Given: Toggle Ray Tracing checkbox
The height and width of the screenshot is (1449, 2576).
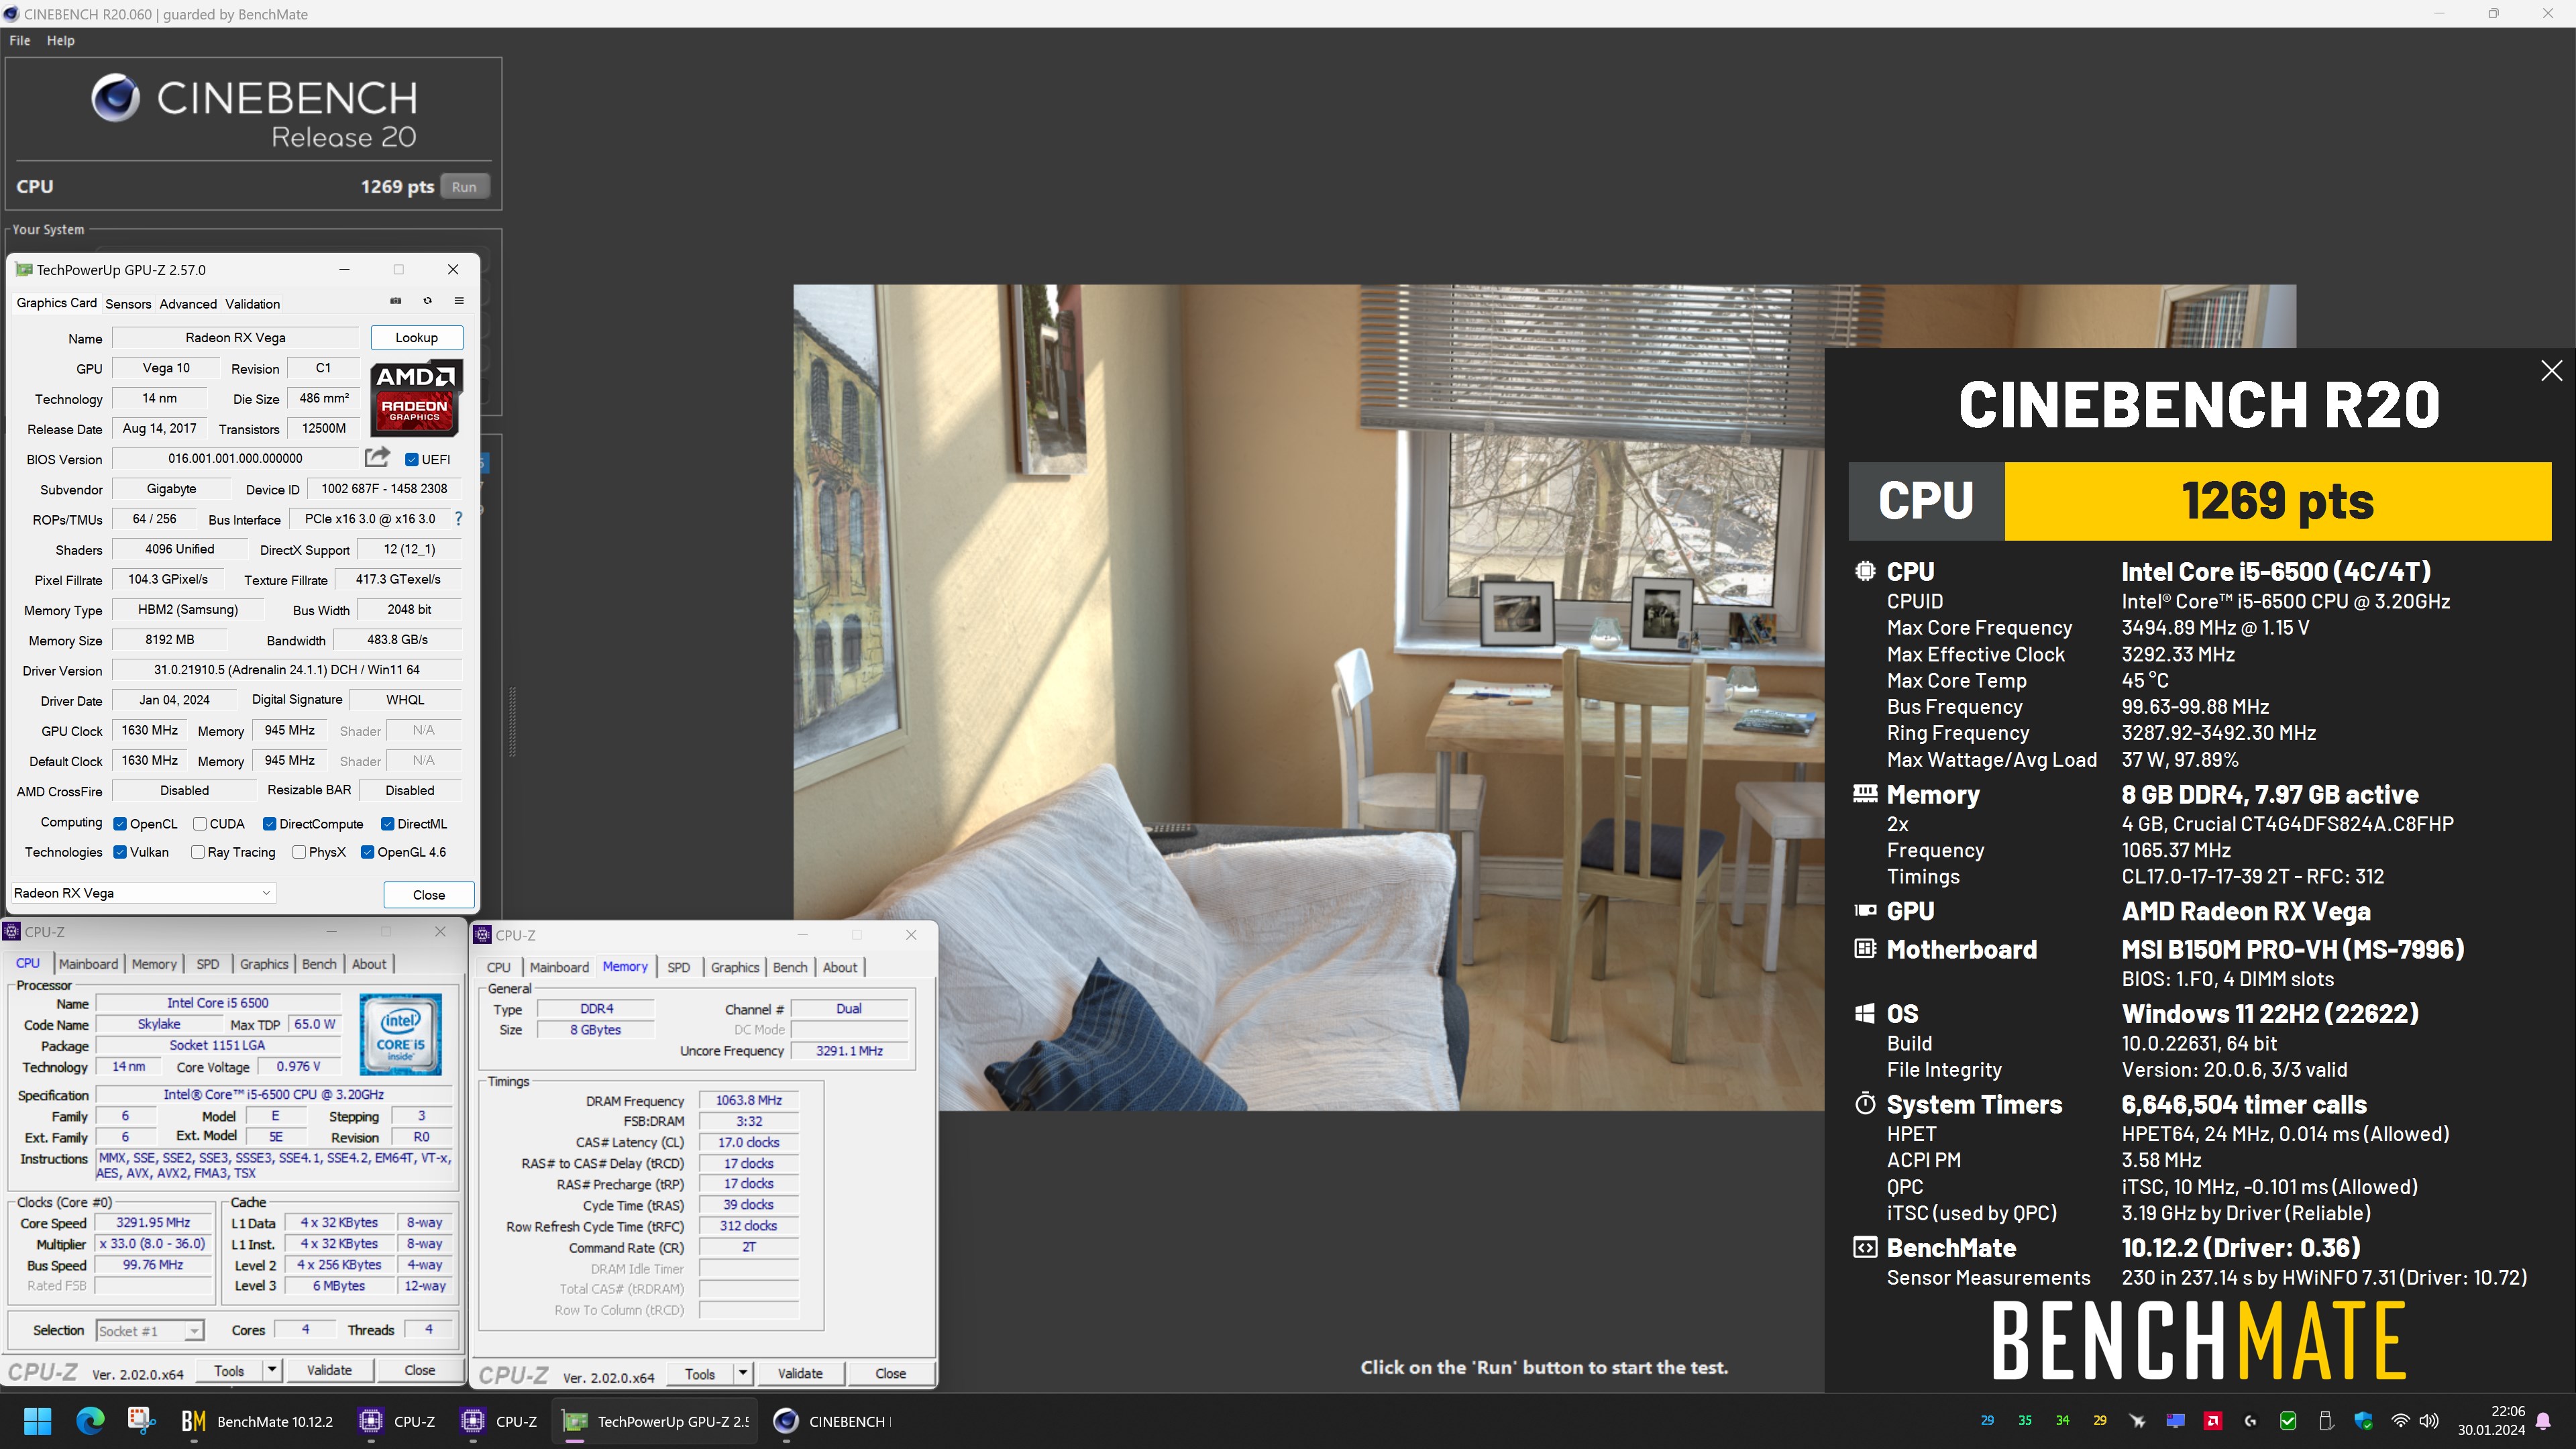Looking at the screenshot, I should 198,852.
